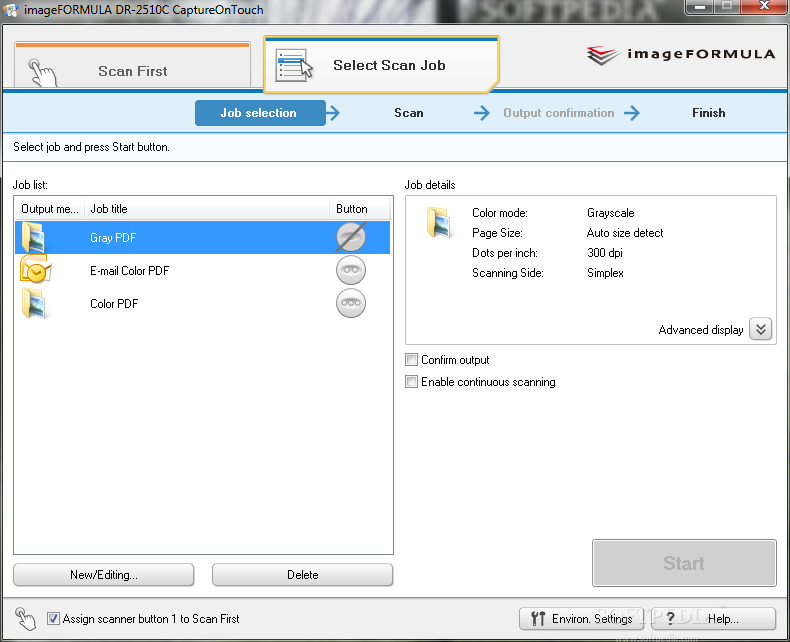Click the E-mail Color PDF mail icon
790x642 pixels.
(35, 269)
